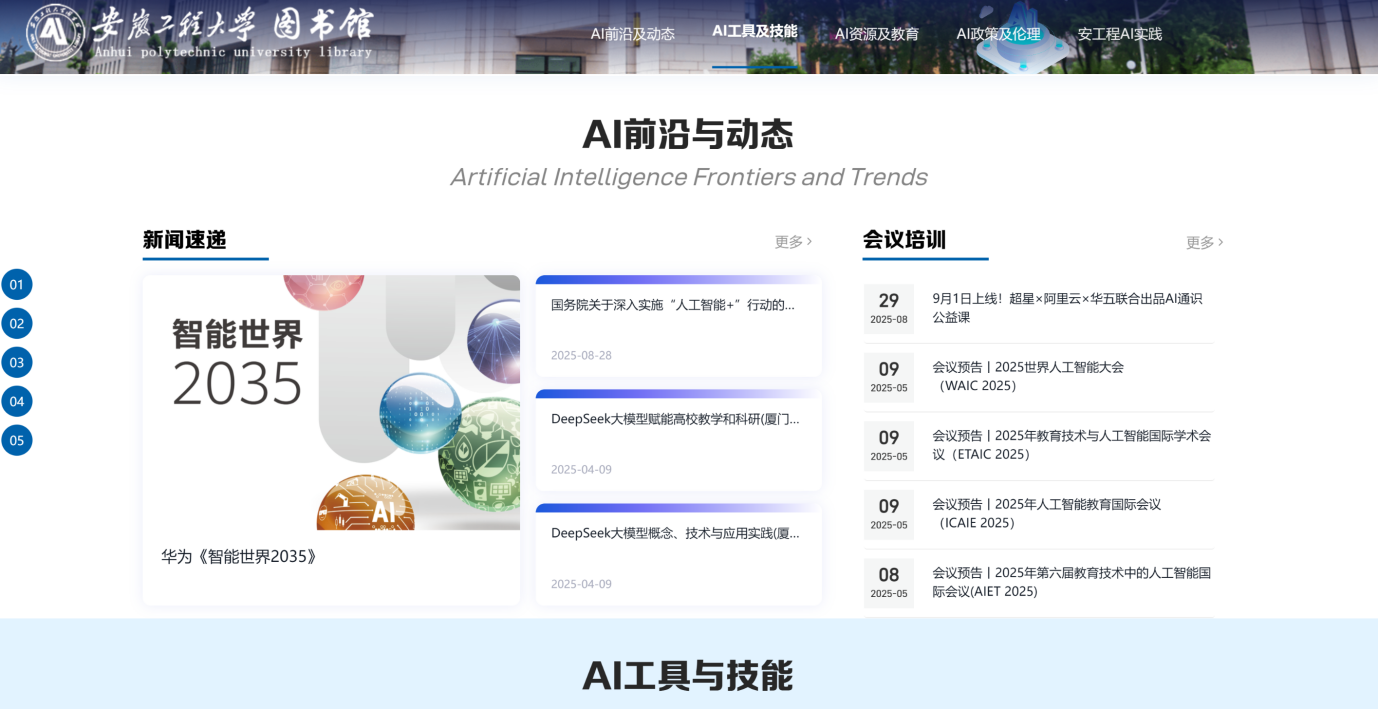1378x709 pixels.
Task: Go to AI资源及教育 menu item
Action: pos(876,34)
